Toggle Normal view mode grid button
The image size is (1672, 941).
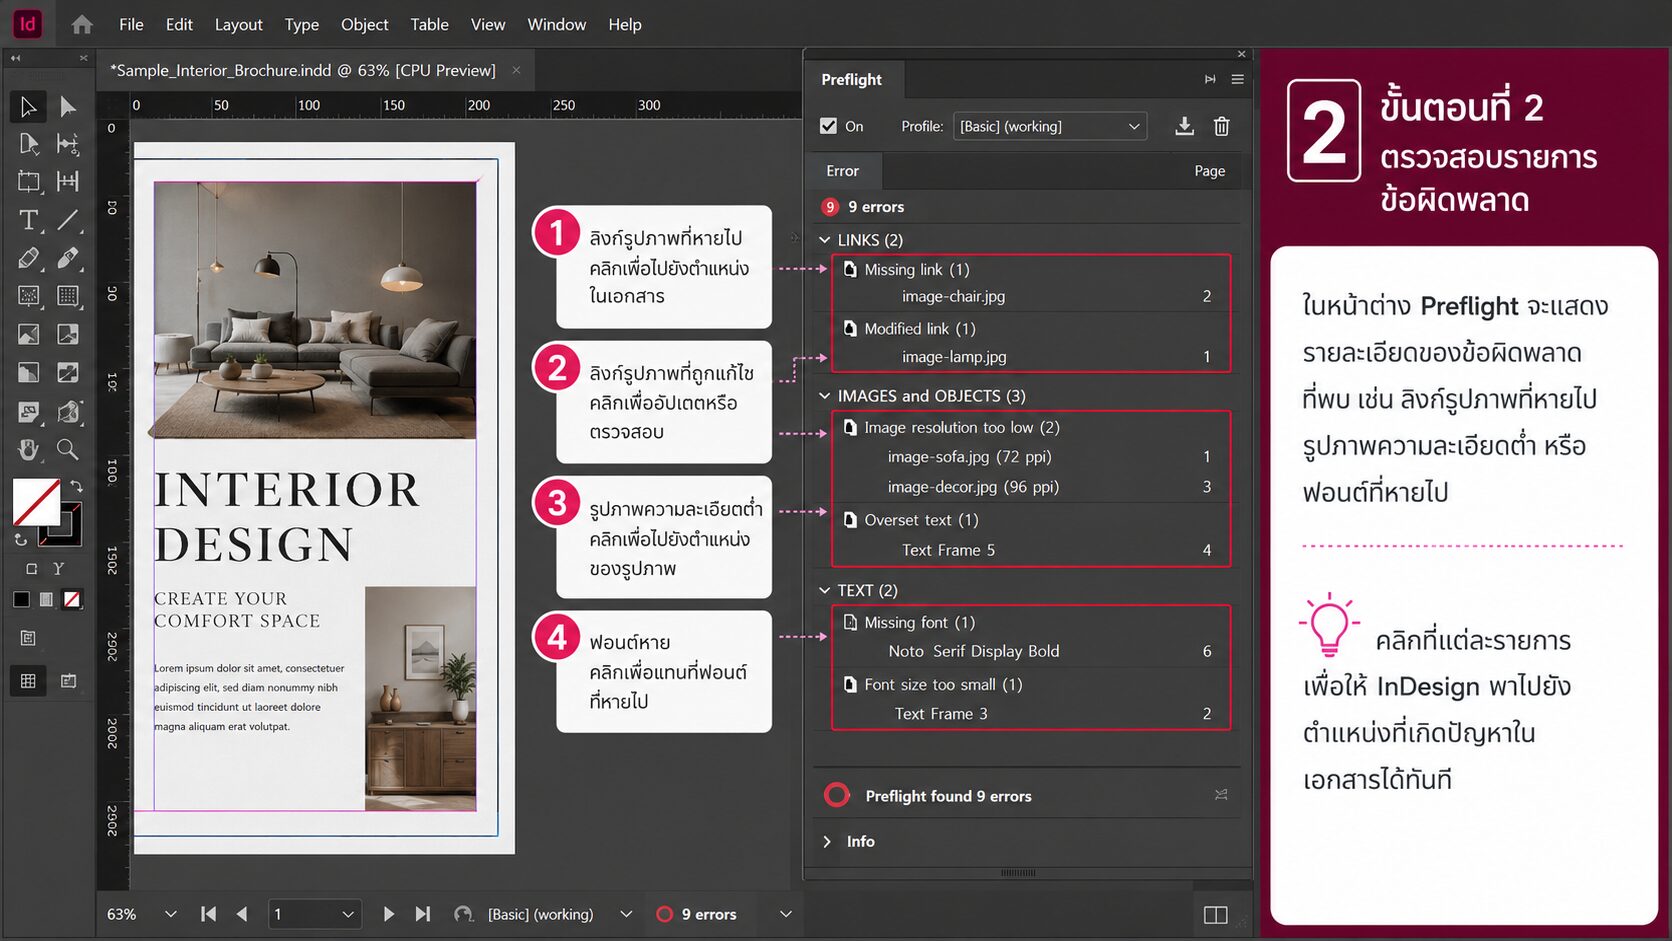click(28, 681)
